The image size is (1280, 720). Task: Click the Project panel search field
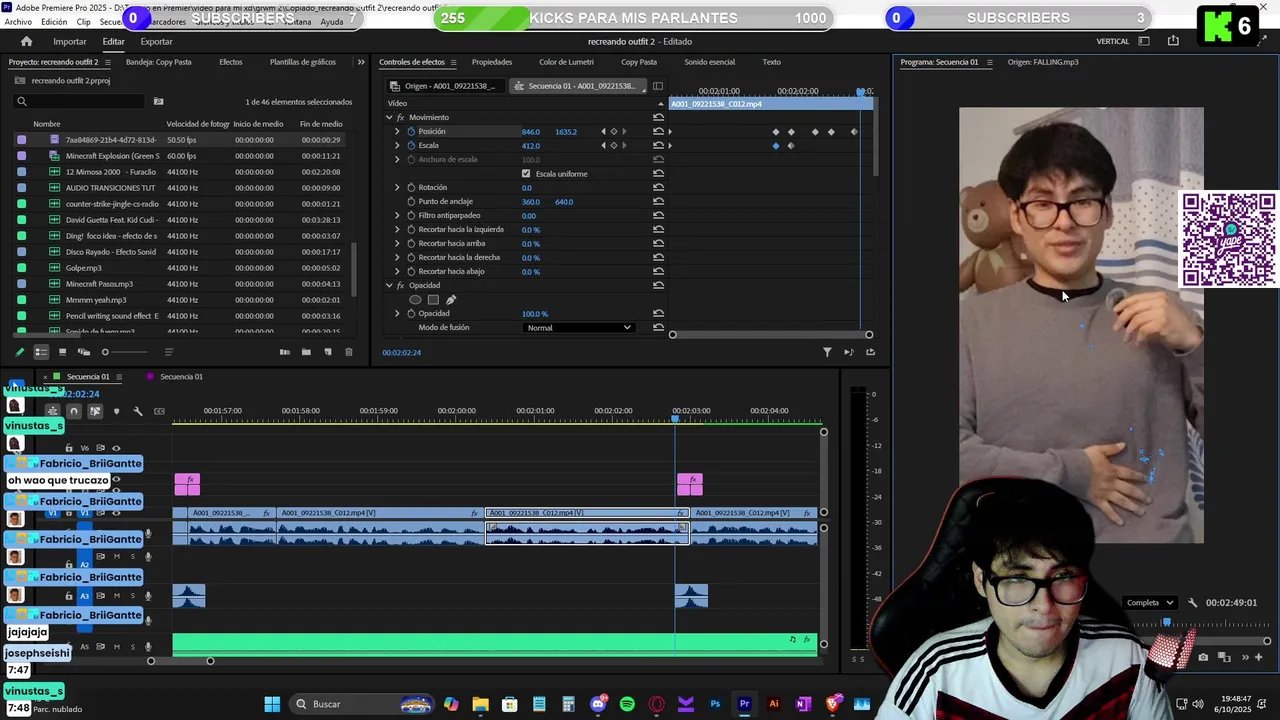[80, 101]
